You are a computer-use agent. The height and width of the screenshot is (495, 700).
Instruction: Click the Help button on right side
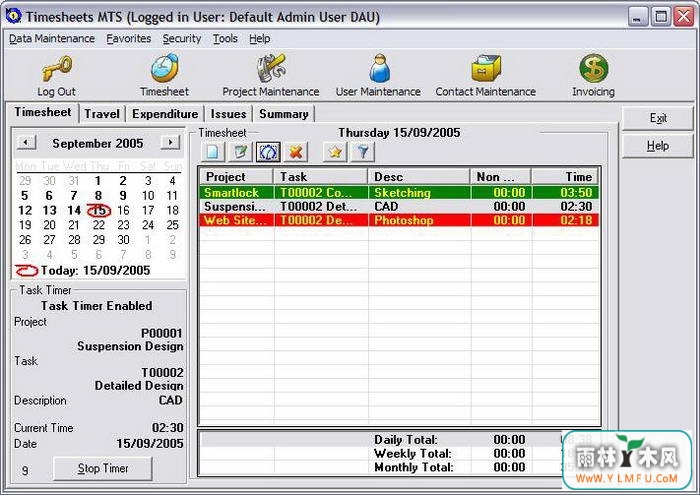(x=658, y=146)
